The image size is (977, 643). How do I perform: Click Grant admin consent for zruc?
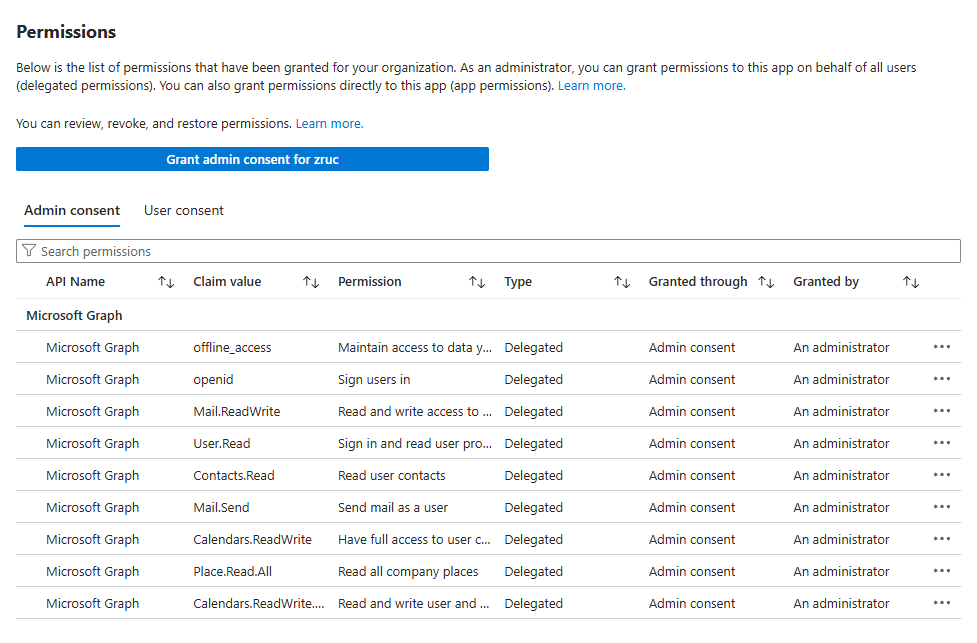(x=252, y=159)
